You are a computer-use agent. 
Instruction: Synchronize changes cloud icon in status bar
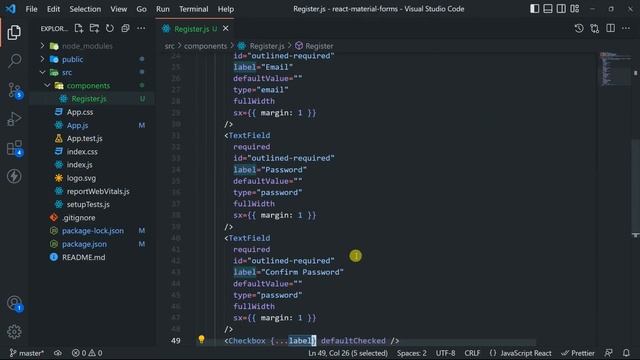click(58, 353)
